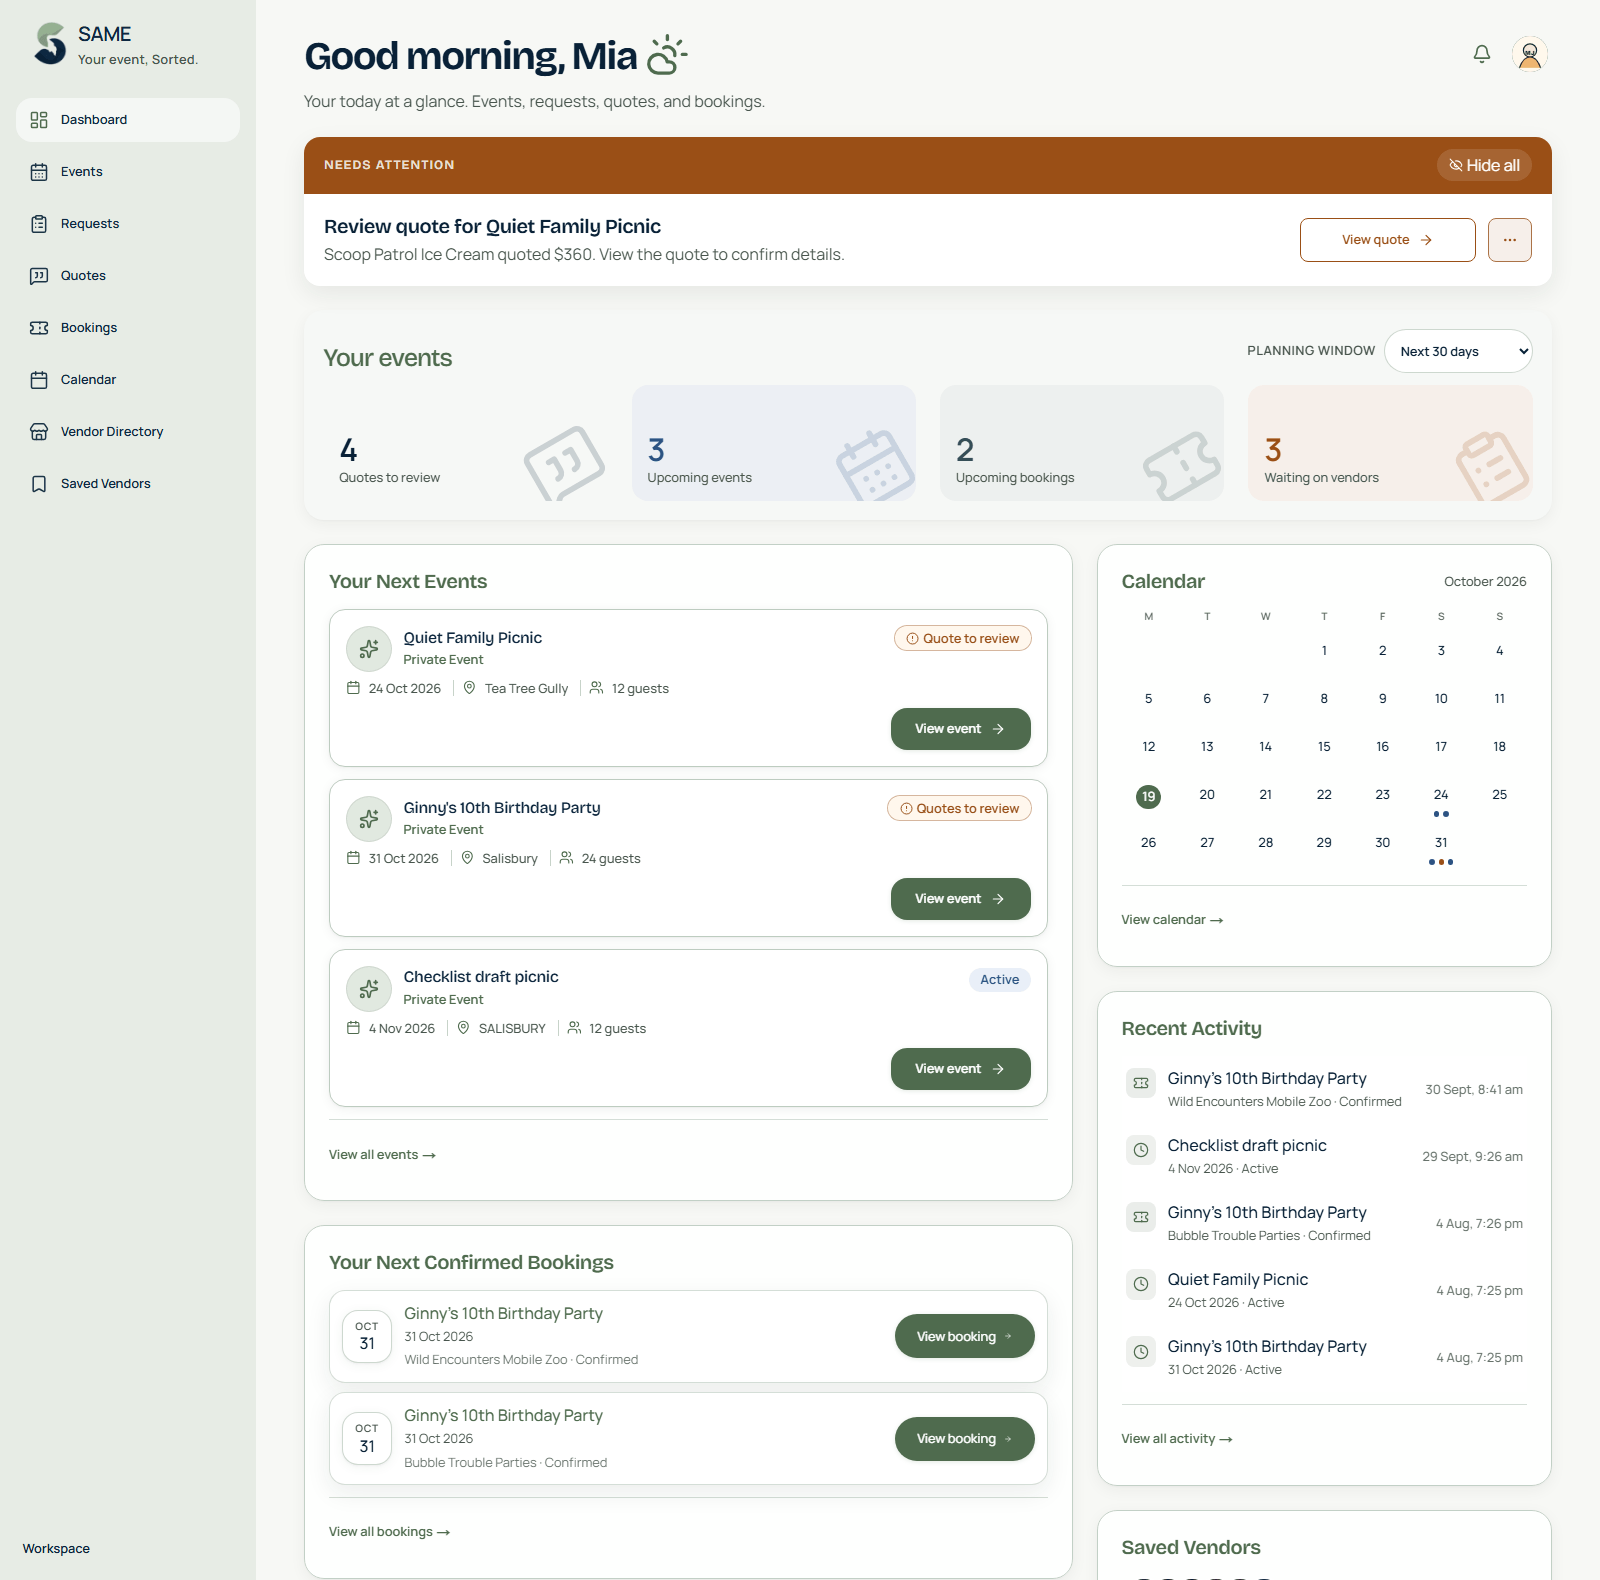Open Calendar in the sidebar
The image size is (1600, 1580).
[128, 380]
